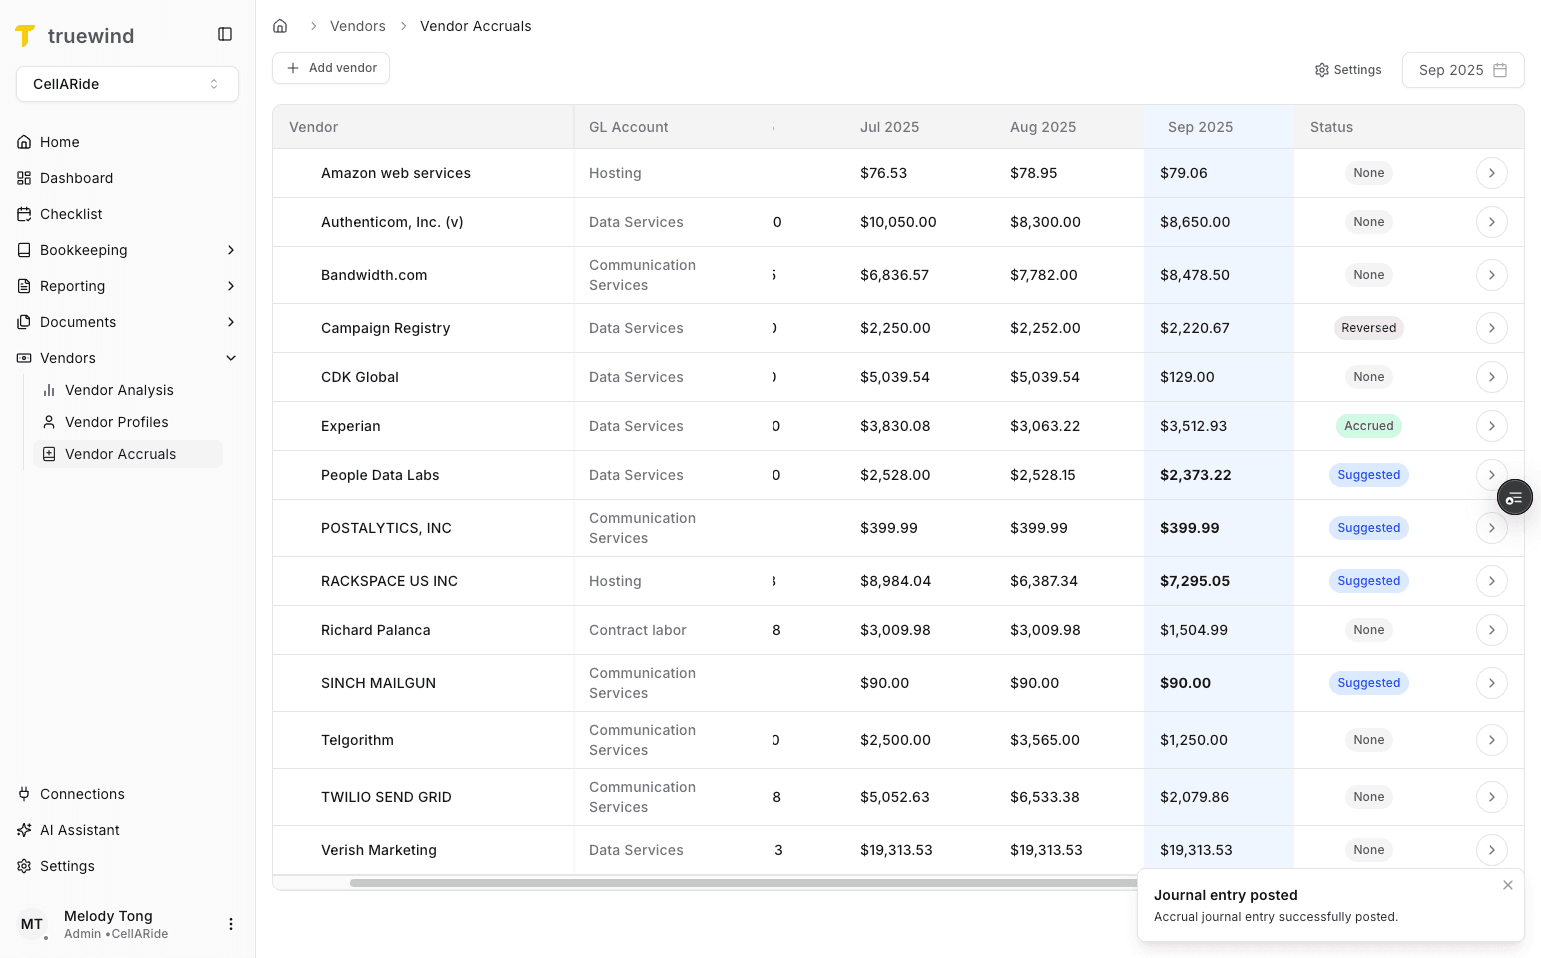Select the People Data Labs vendor name
Image resolution: width=1541 pixels, height=958 pixels.
tap(380, 475)
